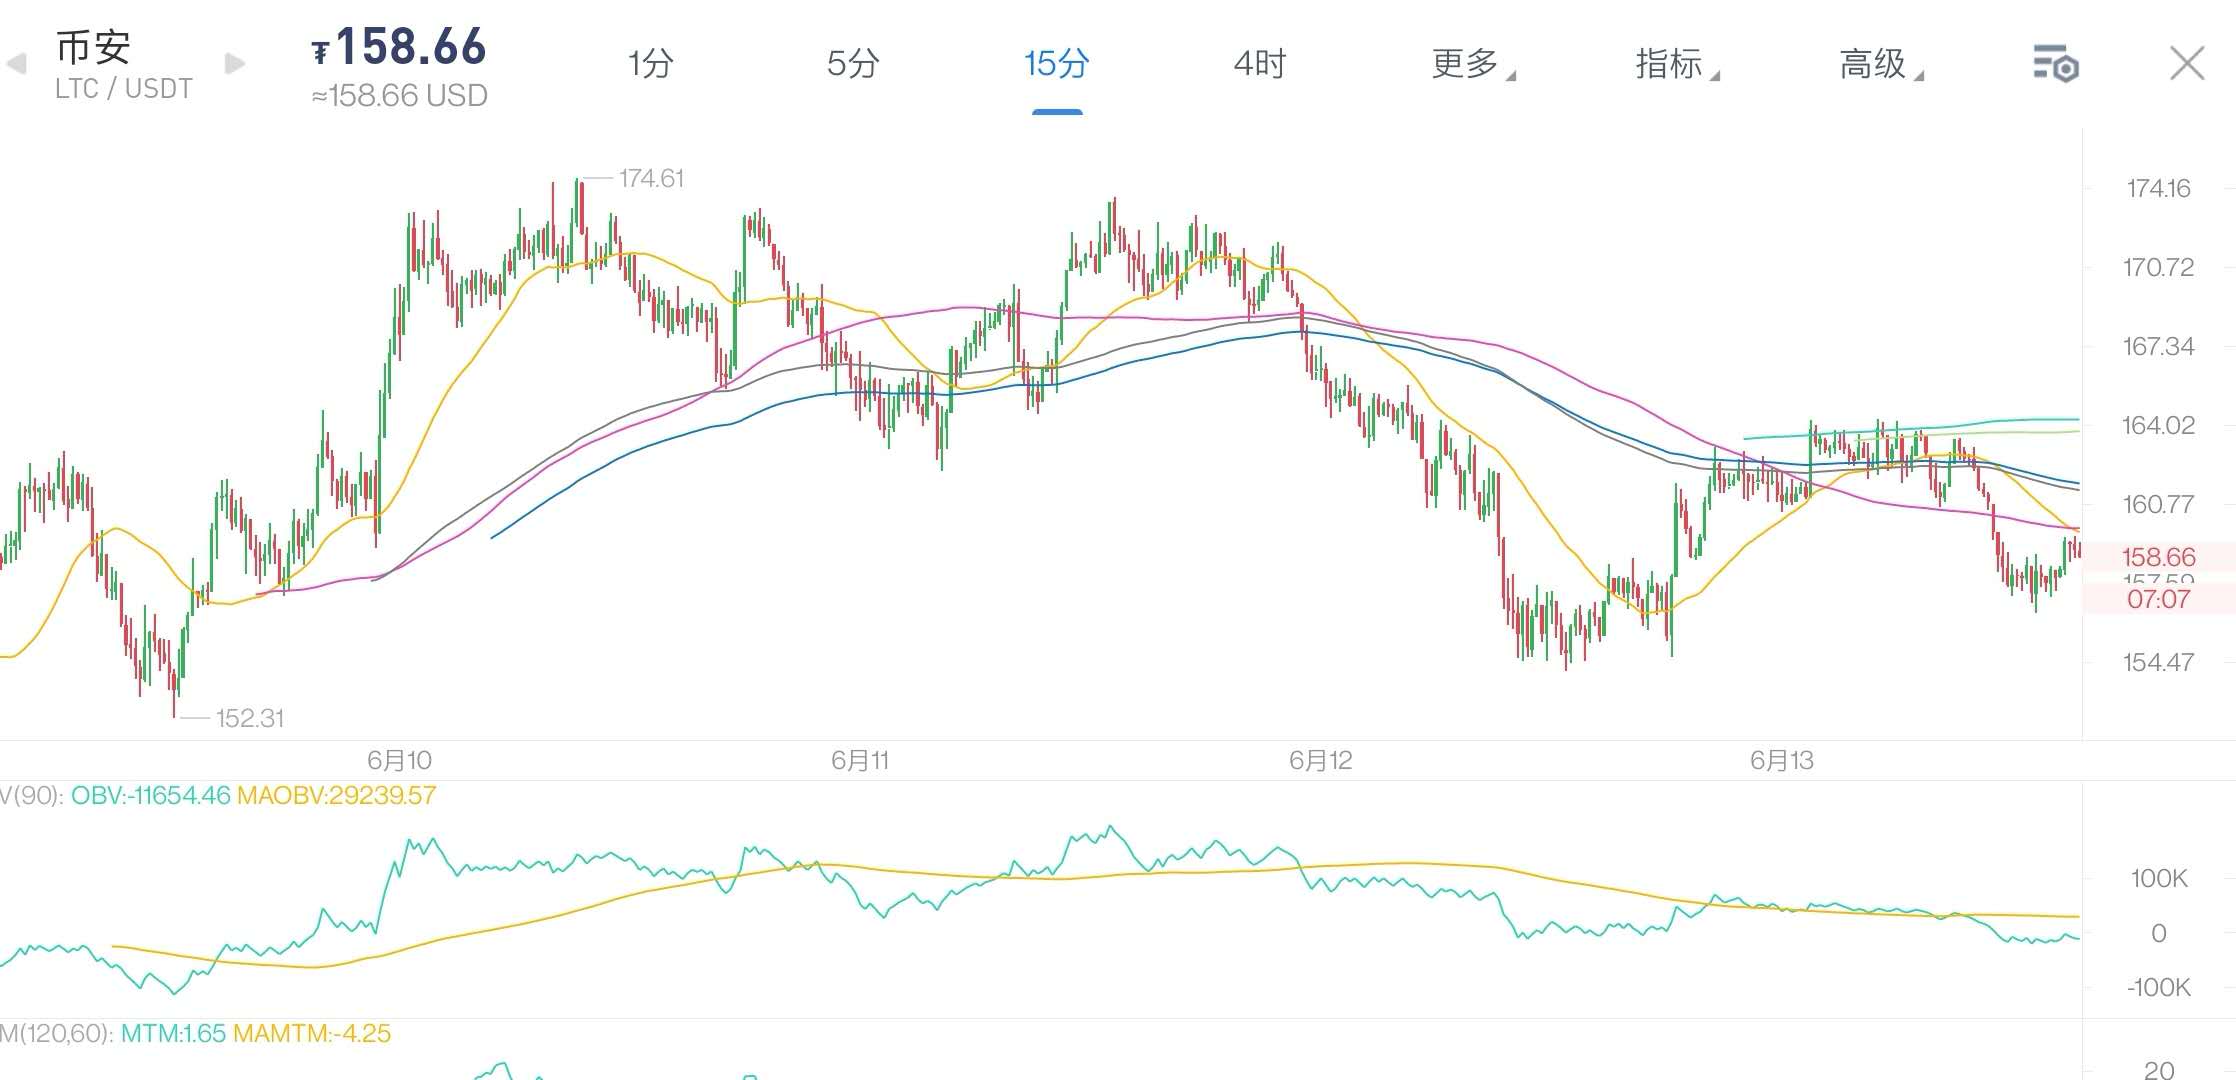Close the chart view with X
The image size is (2236, 1080).
(2187, 63)
